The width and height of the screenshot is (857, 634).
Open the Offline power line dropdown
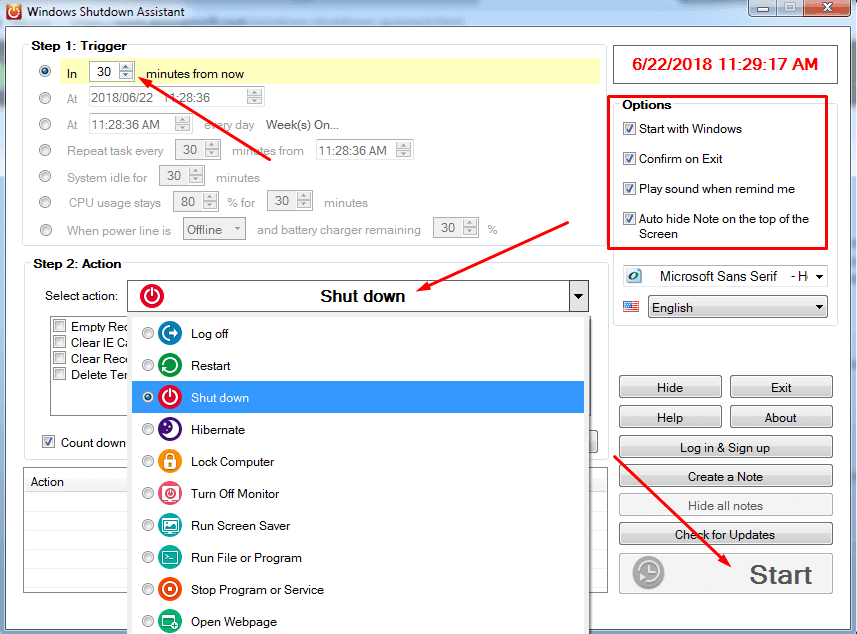point(237,229)
